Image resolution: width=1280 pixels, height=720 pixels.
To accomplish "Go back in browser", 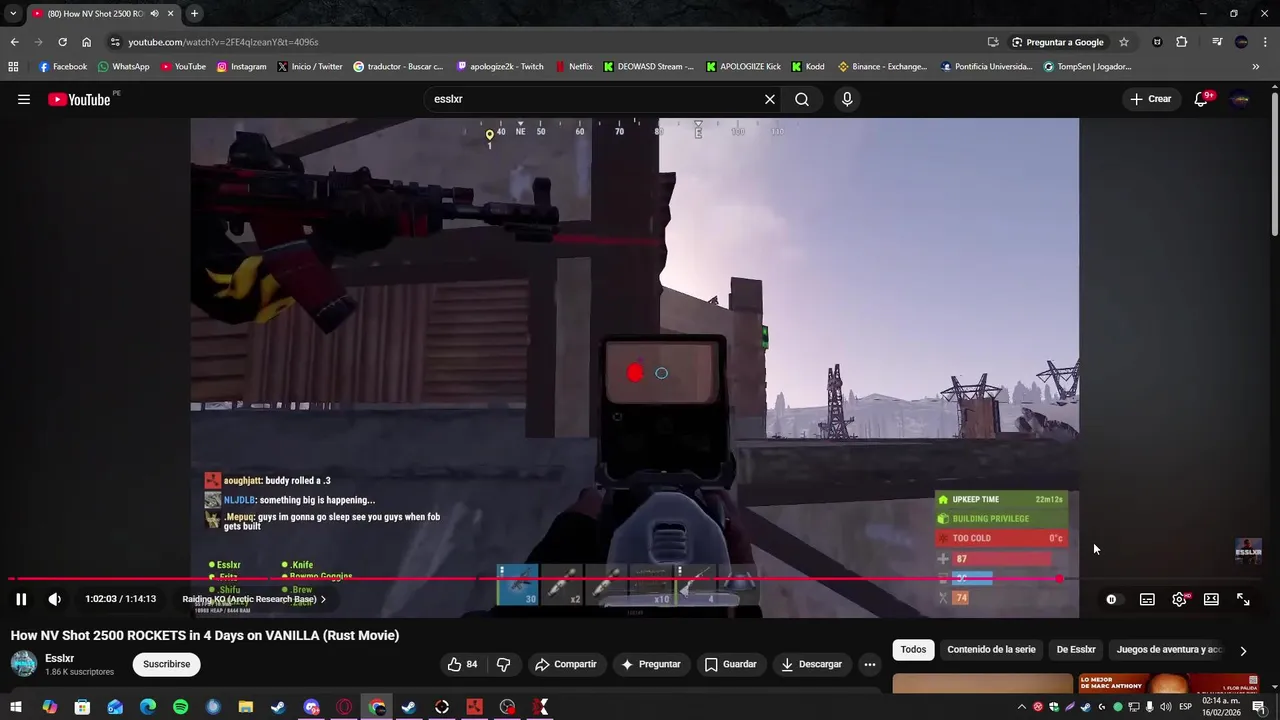I will click(14, 42).
